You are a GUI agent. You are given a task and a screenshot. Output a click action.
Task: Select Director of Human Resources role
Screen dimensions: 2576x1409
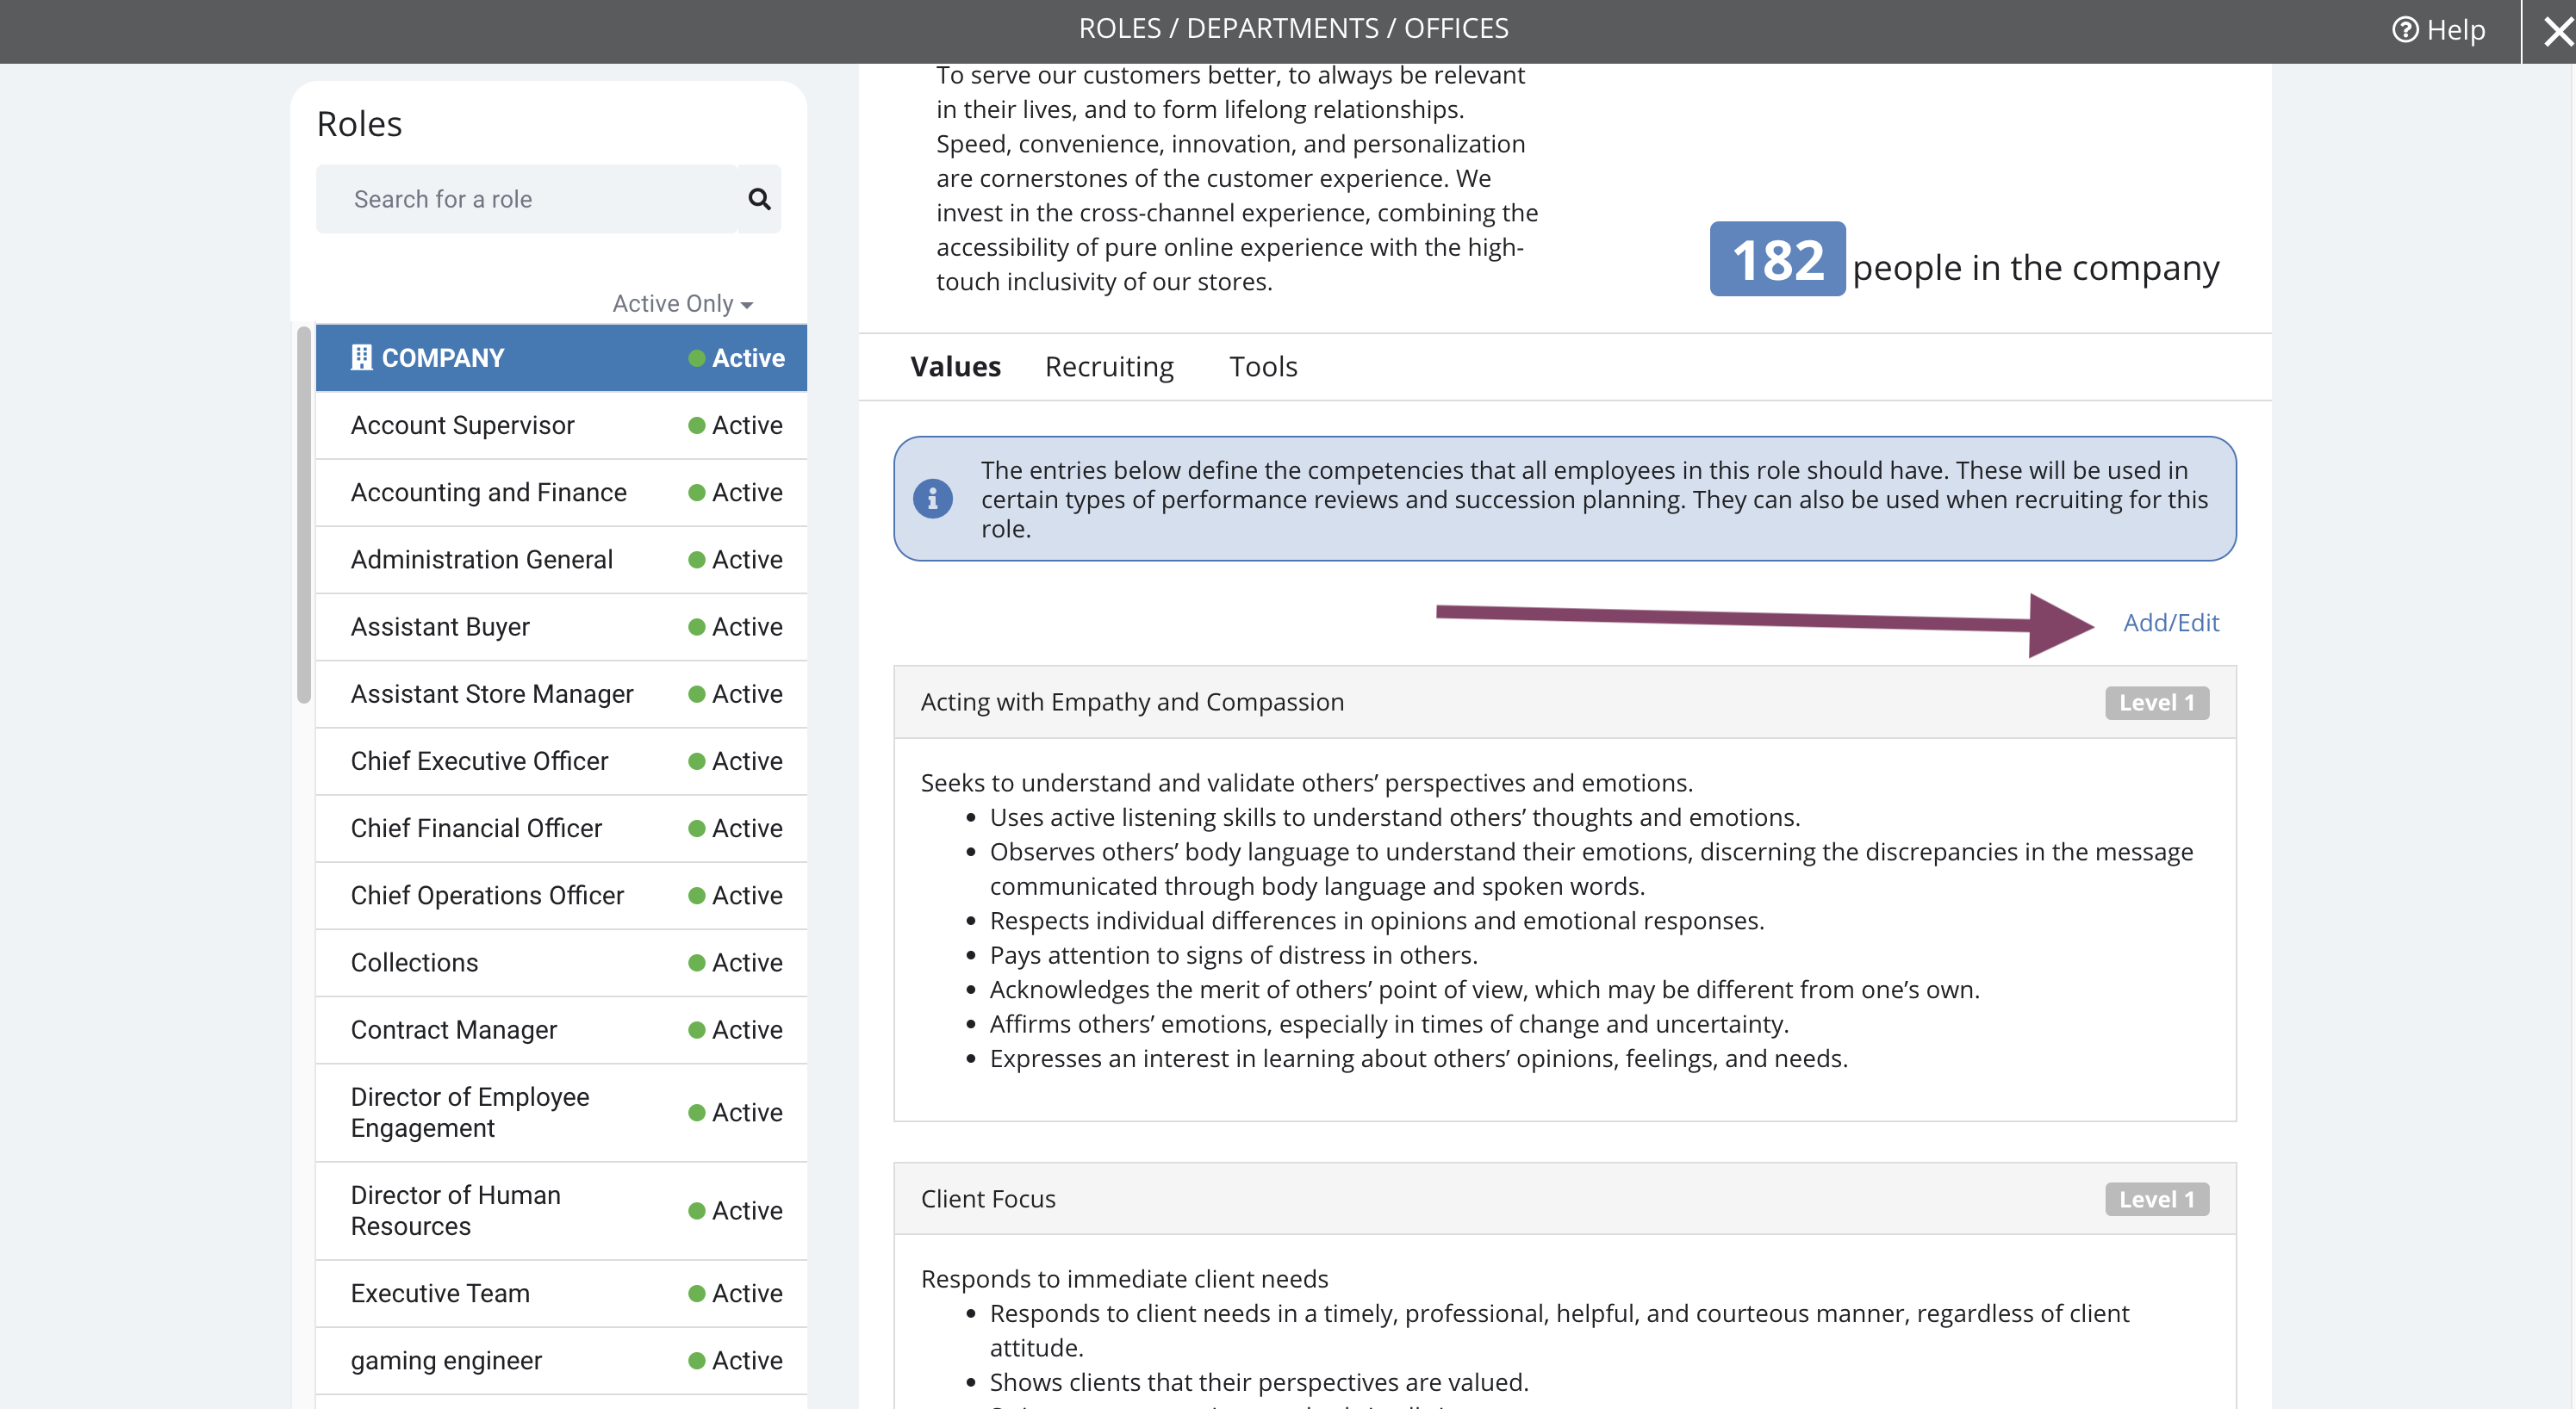point(561,1210)
